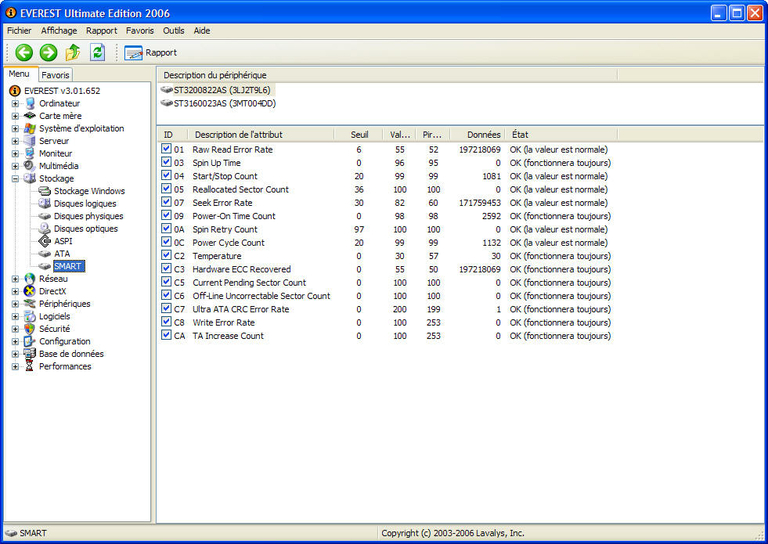
Task: Toggle the Start/Stop Count checkbox
Action: tap(167, 175)
